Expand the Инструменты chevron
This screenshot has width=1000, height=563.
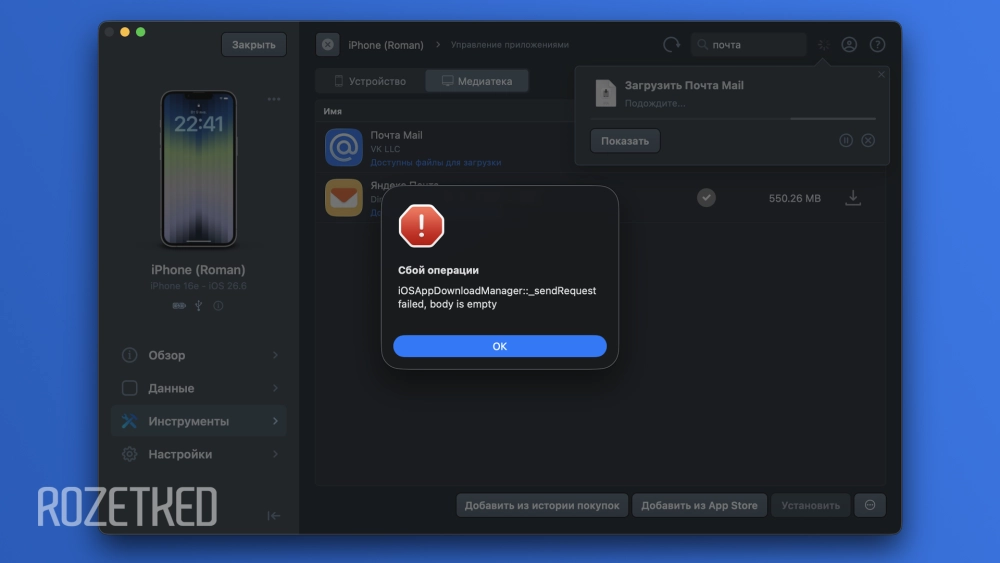pos(276,421)
